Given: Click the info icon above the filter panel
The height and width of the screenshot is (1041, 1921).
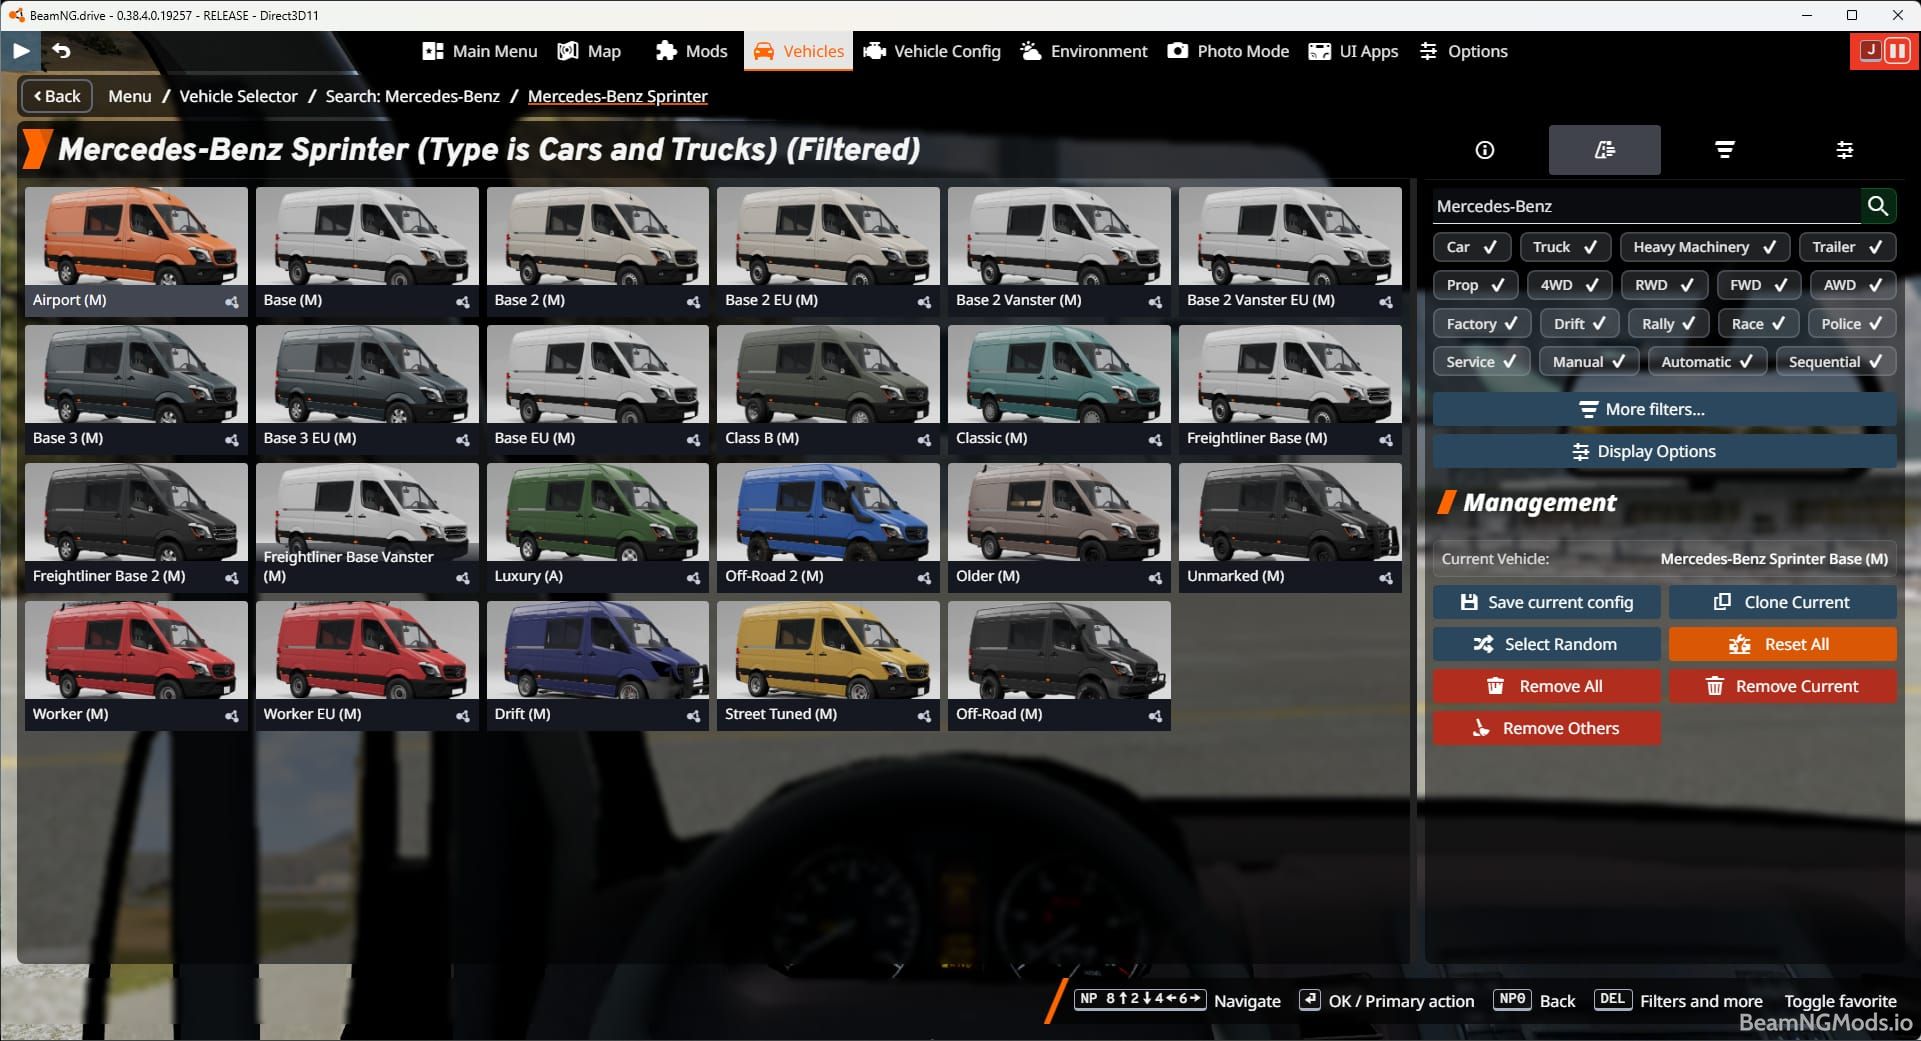Looking at the screenshot, I should pyautogui.click(x=1484, y=150).
